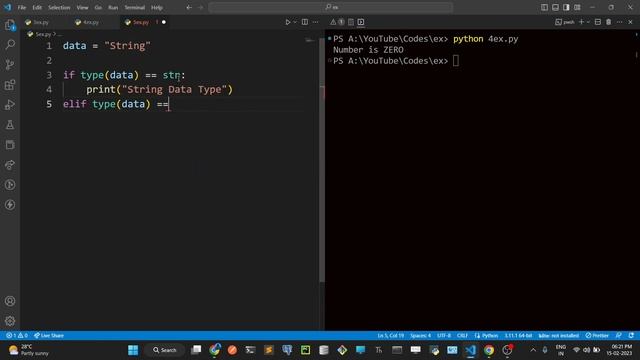Viewport: 640px width, 360px height.
Task: Open the Help menu
Action: pyautogui.click(x=157, y=7)
